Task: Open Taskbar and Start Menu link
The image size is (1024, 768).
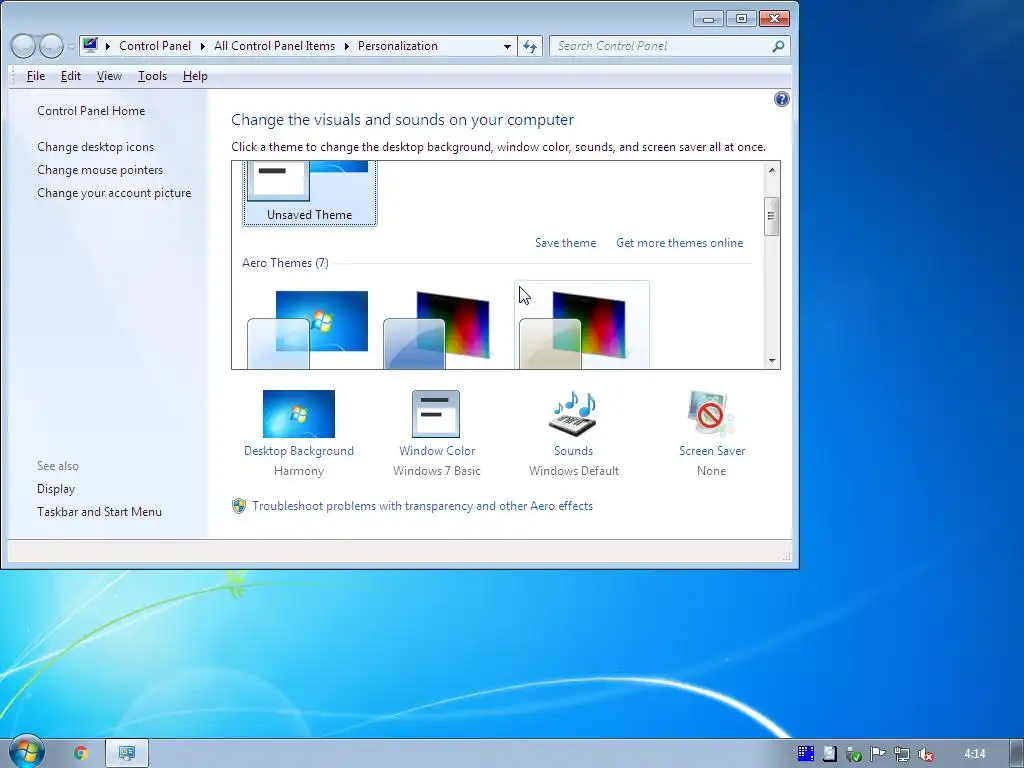Action: [99, 512]
